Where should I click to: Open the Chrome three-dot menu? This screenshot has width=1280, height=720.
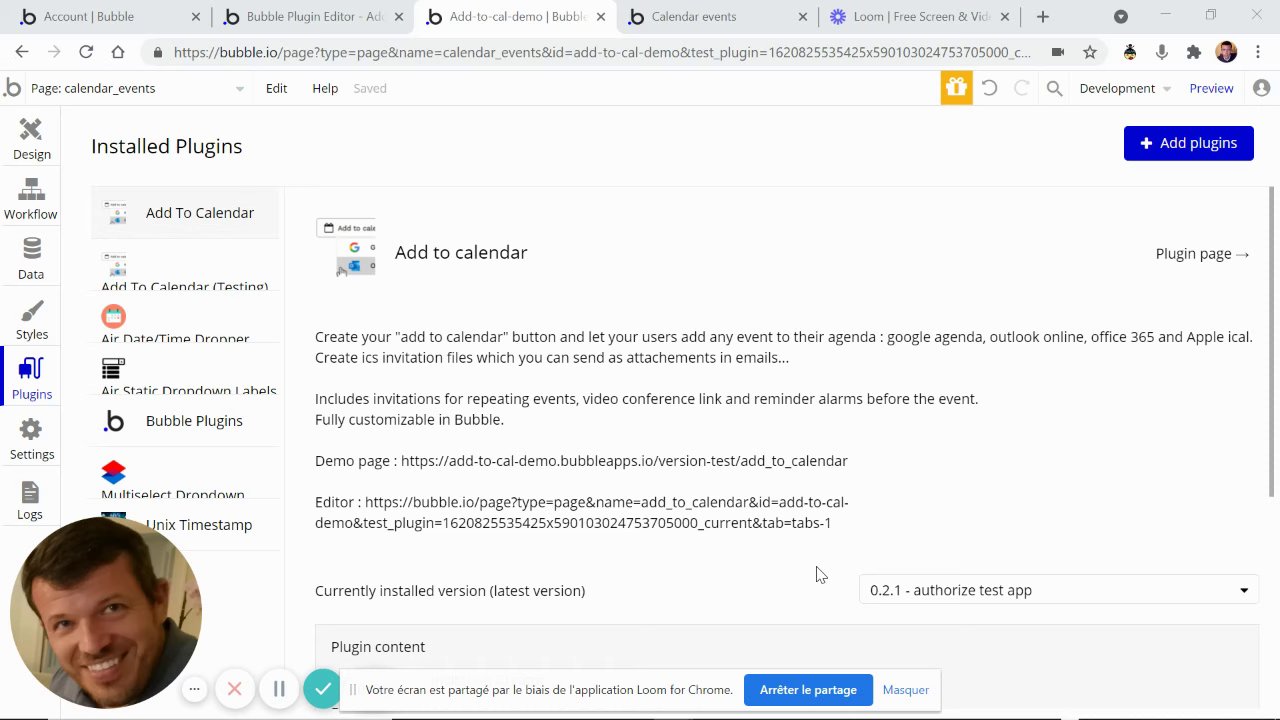tap(1258, 52)
